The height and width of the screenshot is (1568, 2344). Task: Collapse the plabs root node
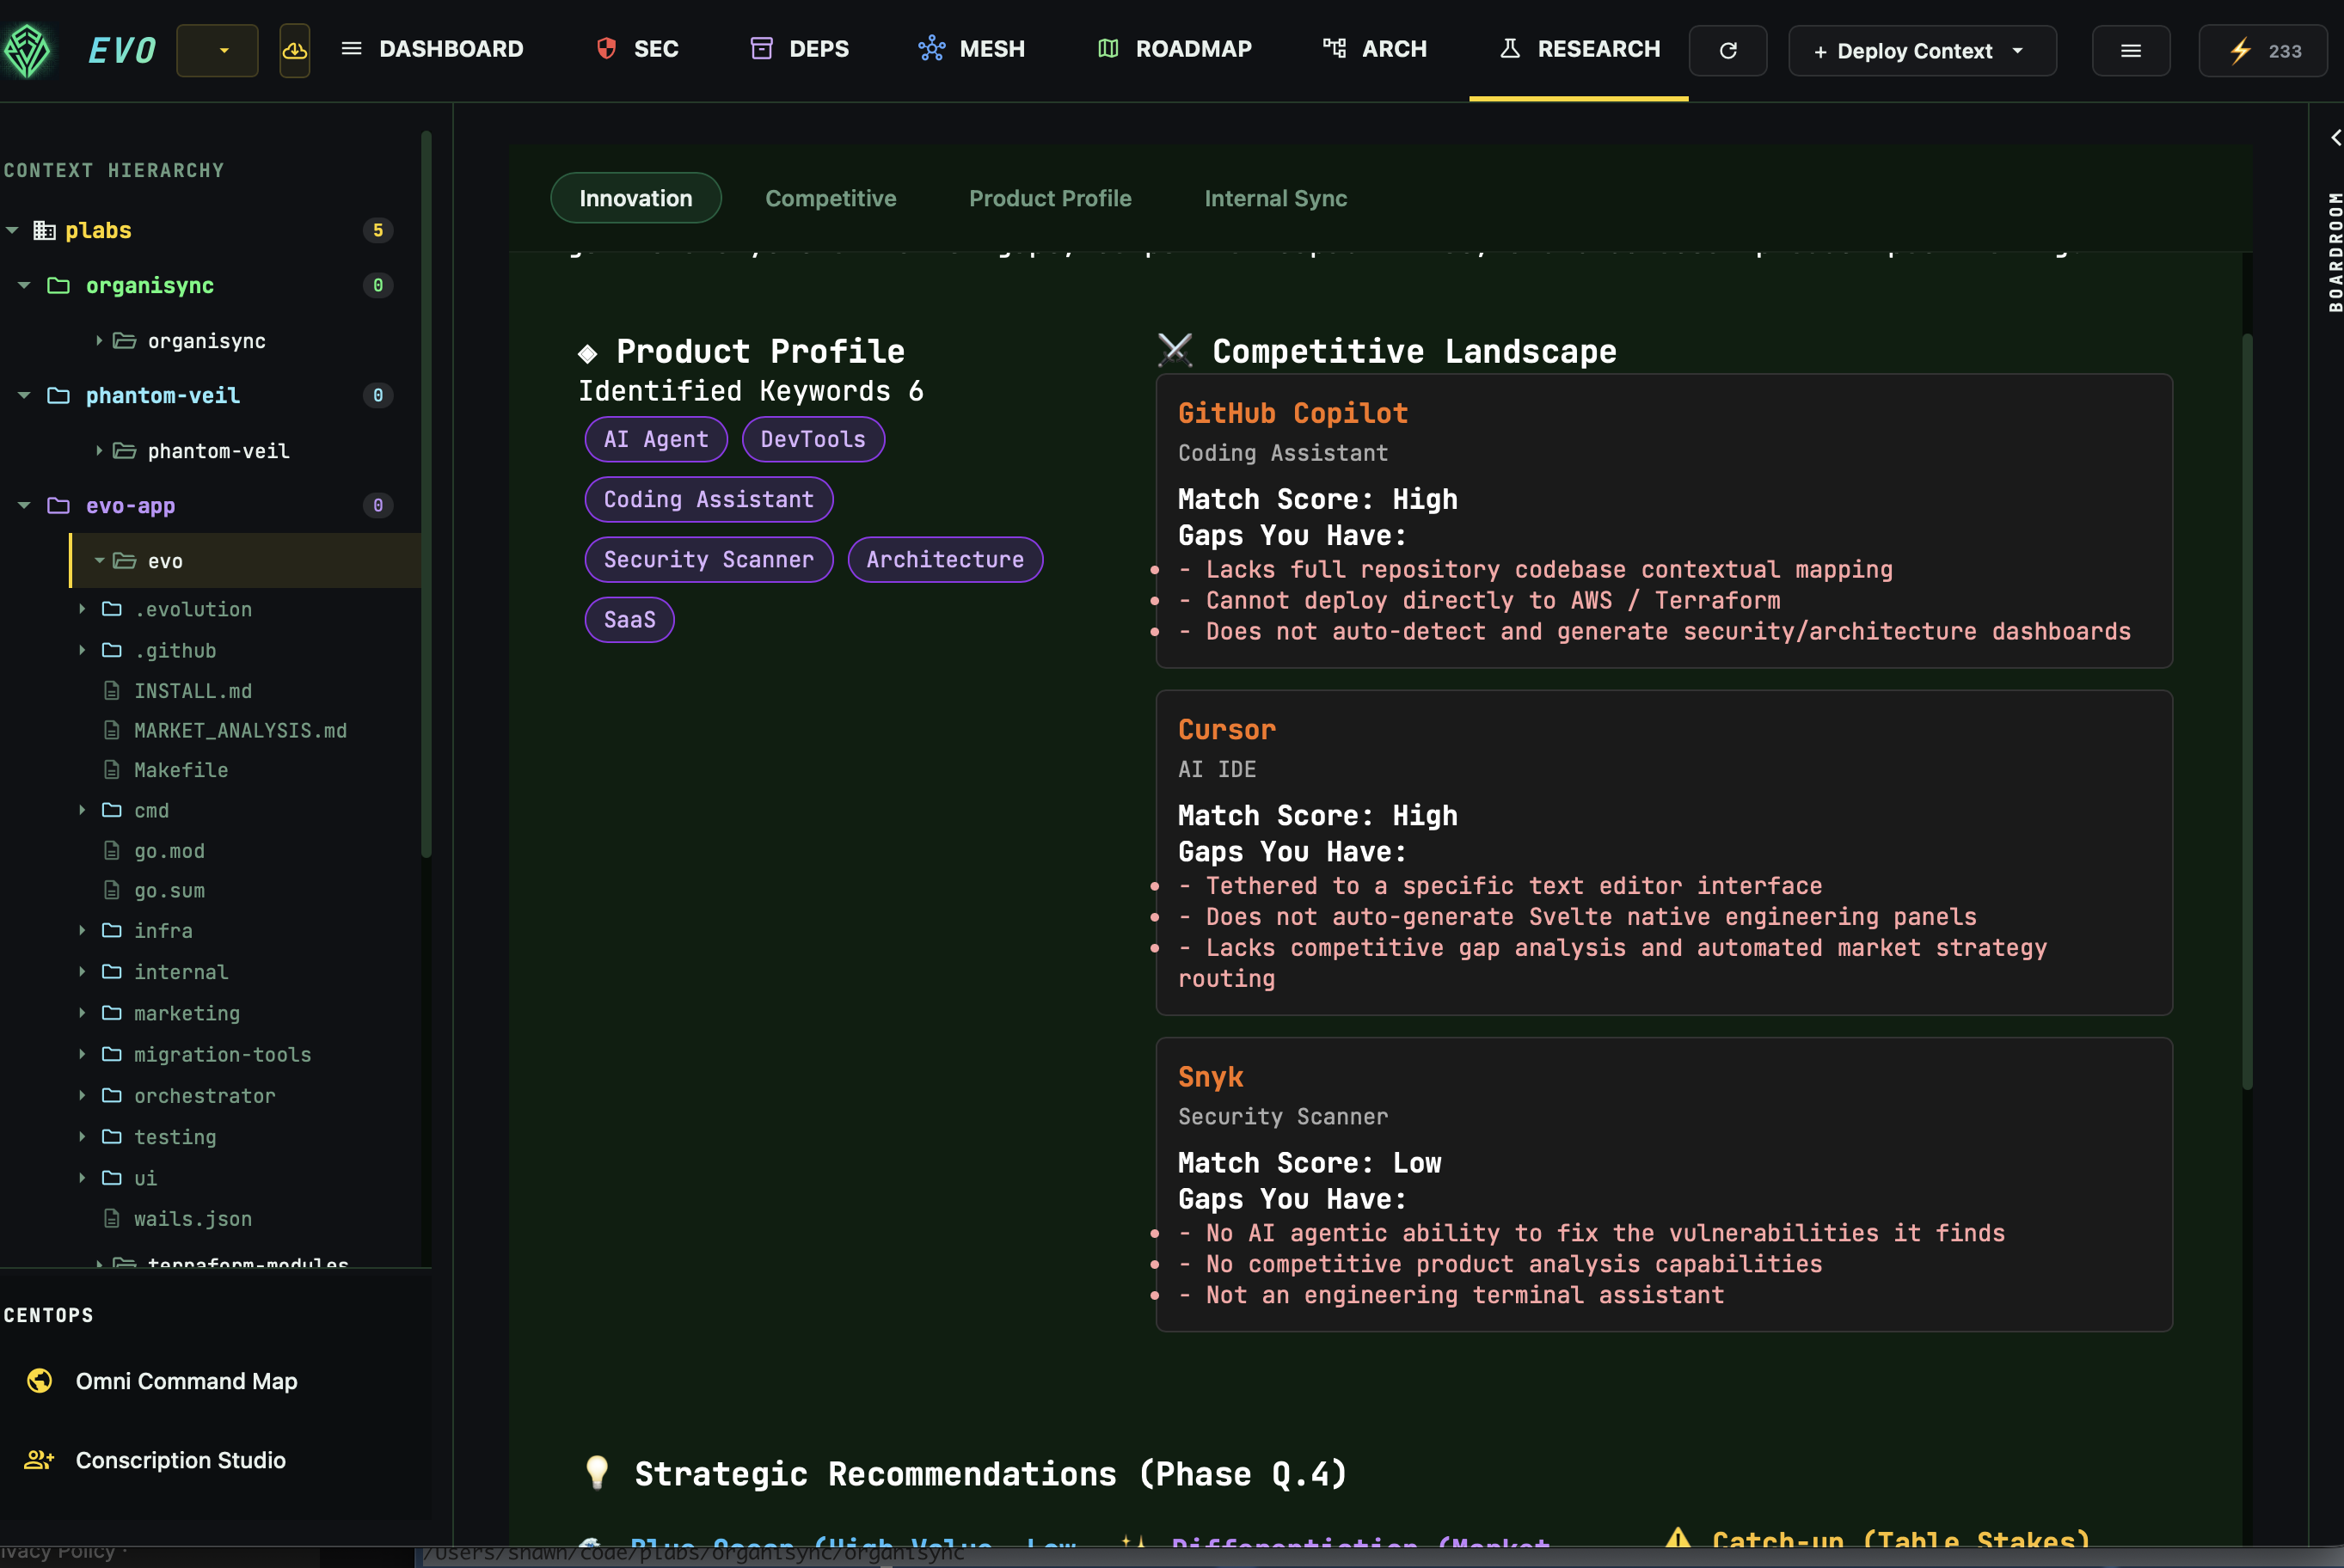pos(12,230)
